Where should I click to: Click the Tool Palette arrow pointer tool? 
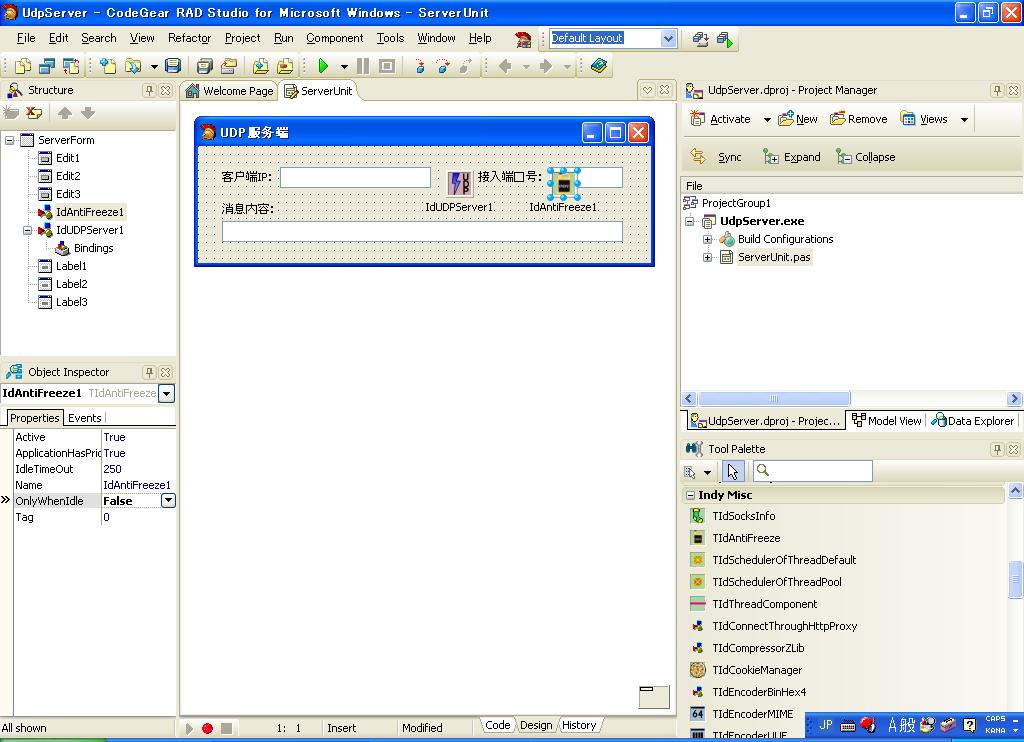point(733,471)
